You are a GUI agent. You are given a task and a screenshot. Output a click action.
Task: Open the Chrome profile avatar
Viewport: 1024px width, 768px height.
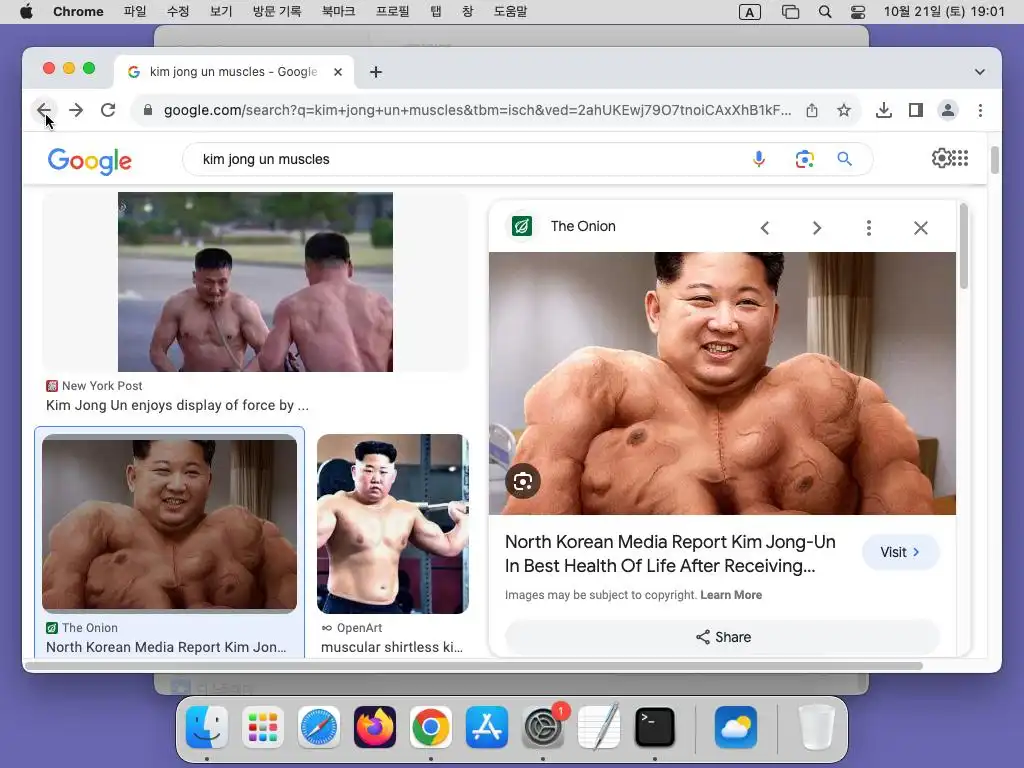[948, 110]
